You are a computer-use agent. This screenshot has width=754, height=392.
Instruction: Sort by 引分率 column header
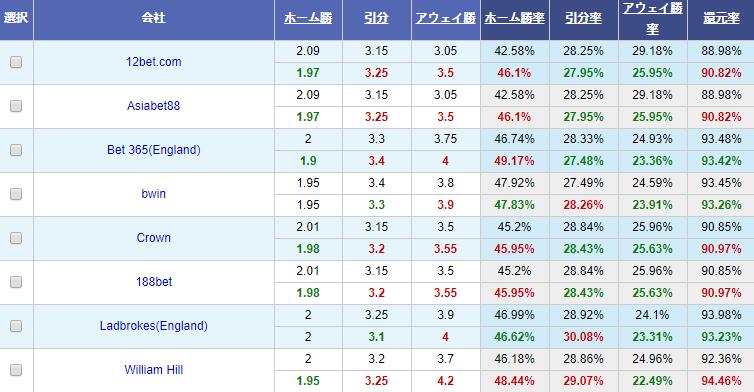tap(583, 18)
